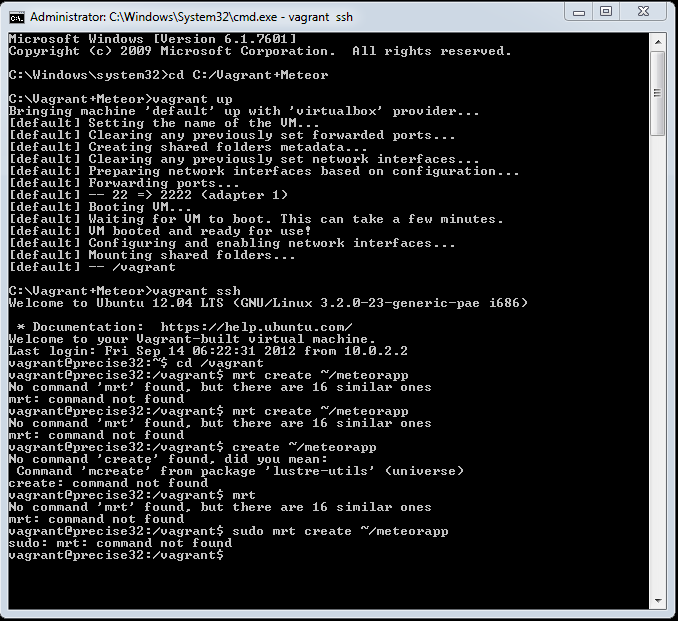The height and width of the screenshot is (621, 678).
Task: Click the 'C:\Vagrant+Meteor>vagrant ssh' command line
Action: (125, 291)
